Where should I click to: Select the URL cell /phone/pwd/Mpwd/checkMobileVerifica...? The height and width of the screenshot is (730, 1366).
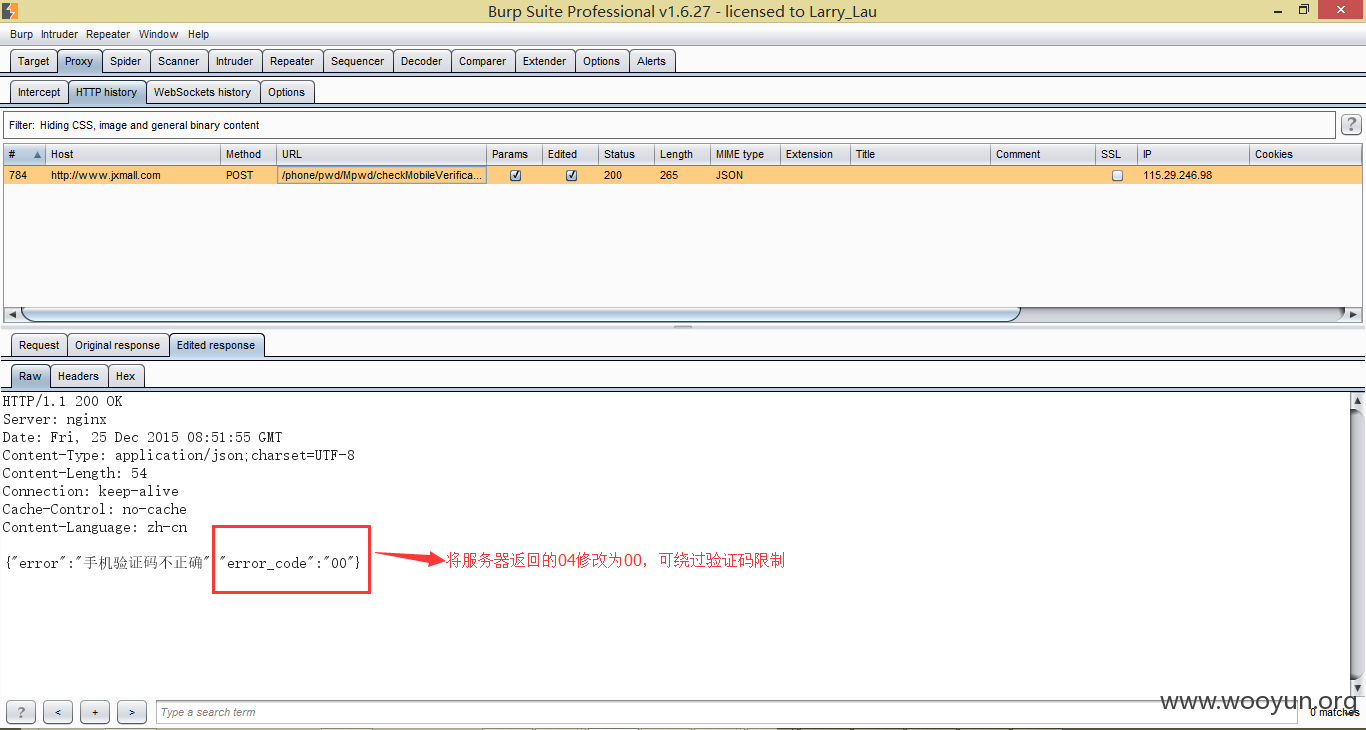point(381,175)
